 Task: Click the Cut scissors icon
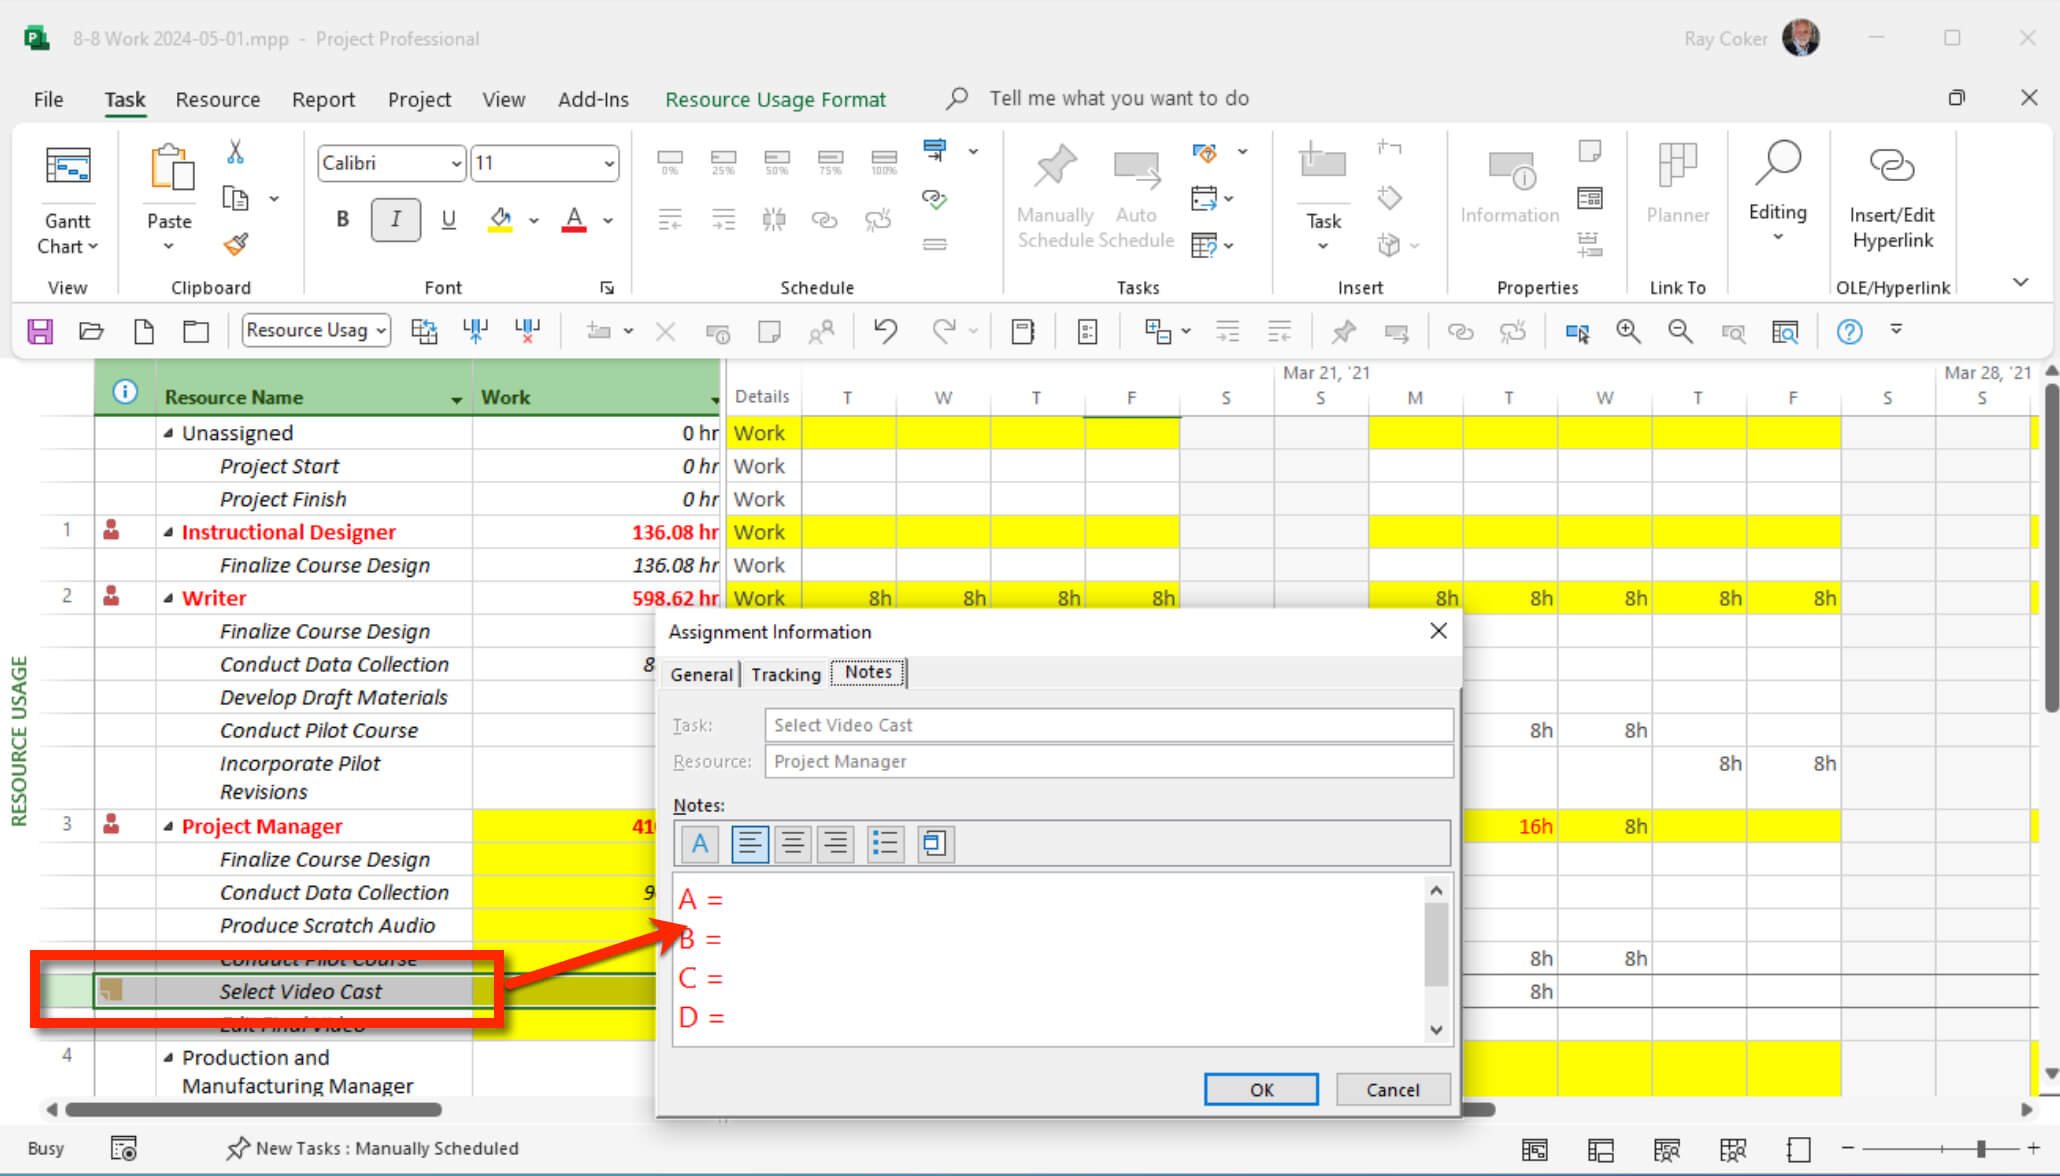[235, 152]
